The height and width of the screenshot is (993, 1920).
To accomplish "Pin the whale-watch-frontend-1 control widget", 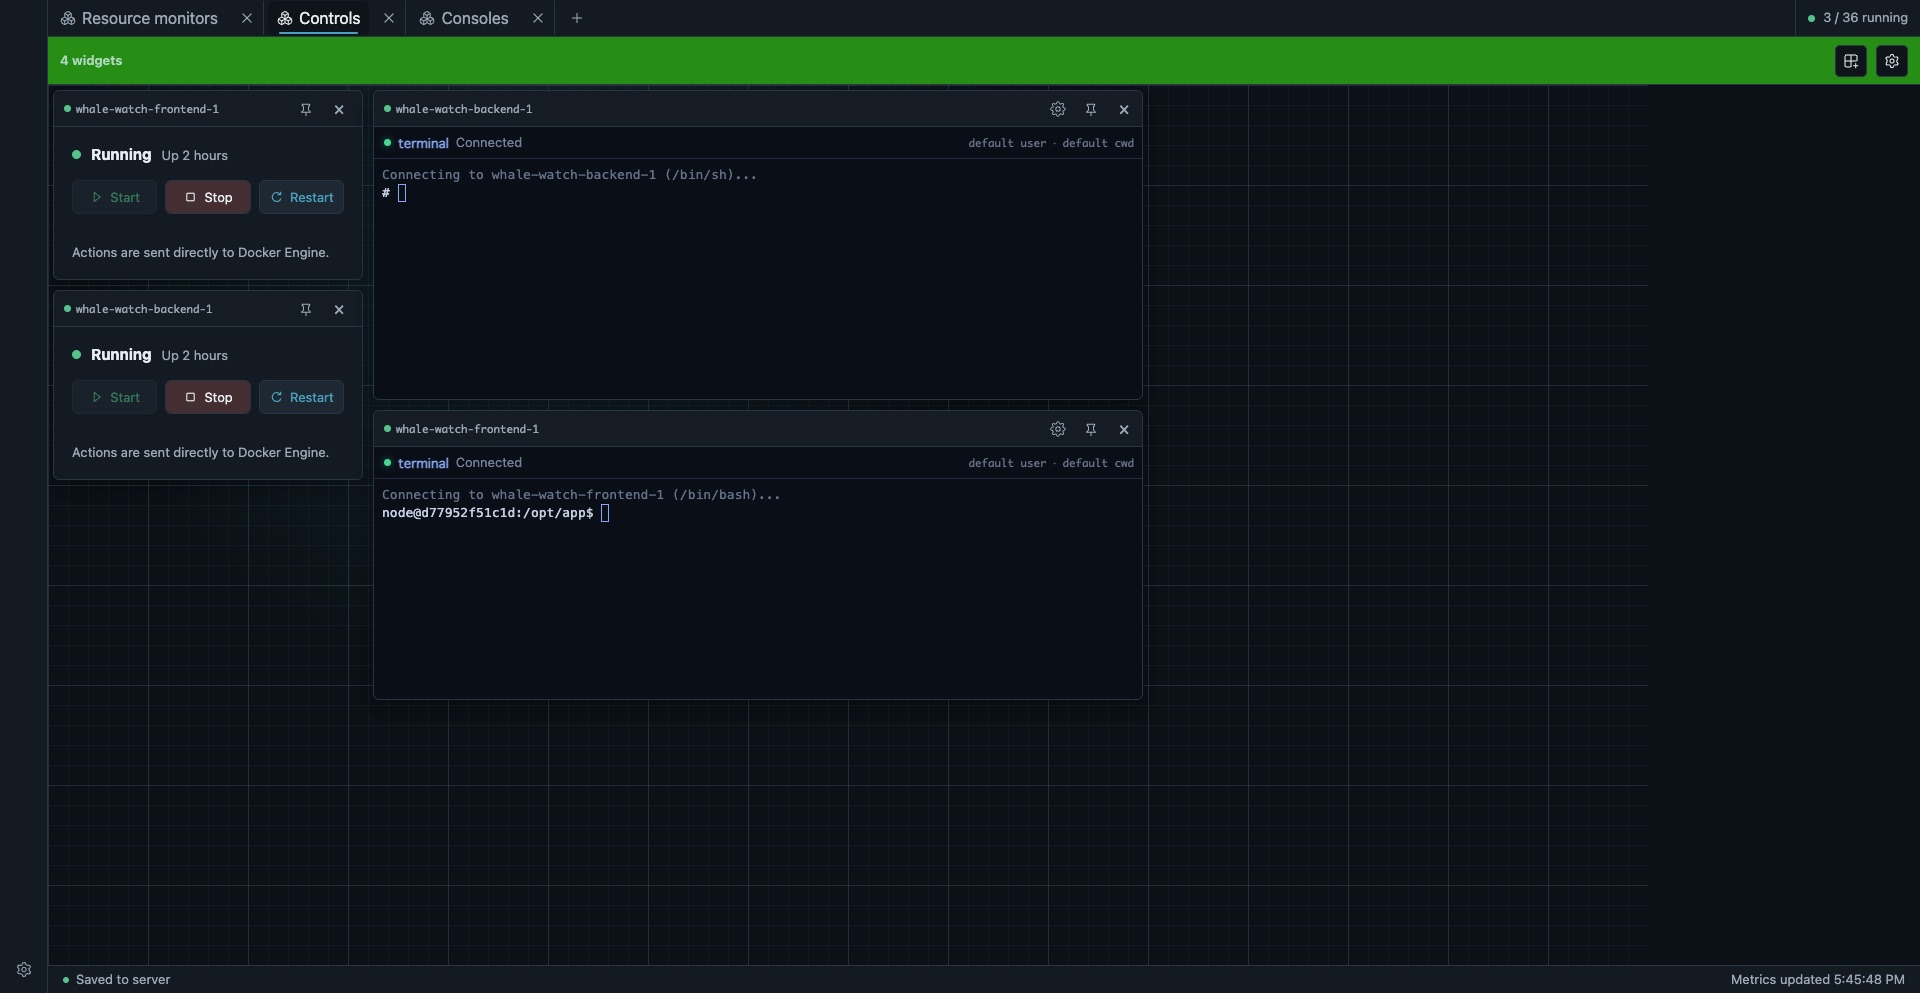I will click(306, 109).
